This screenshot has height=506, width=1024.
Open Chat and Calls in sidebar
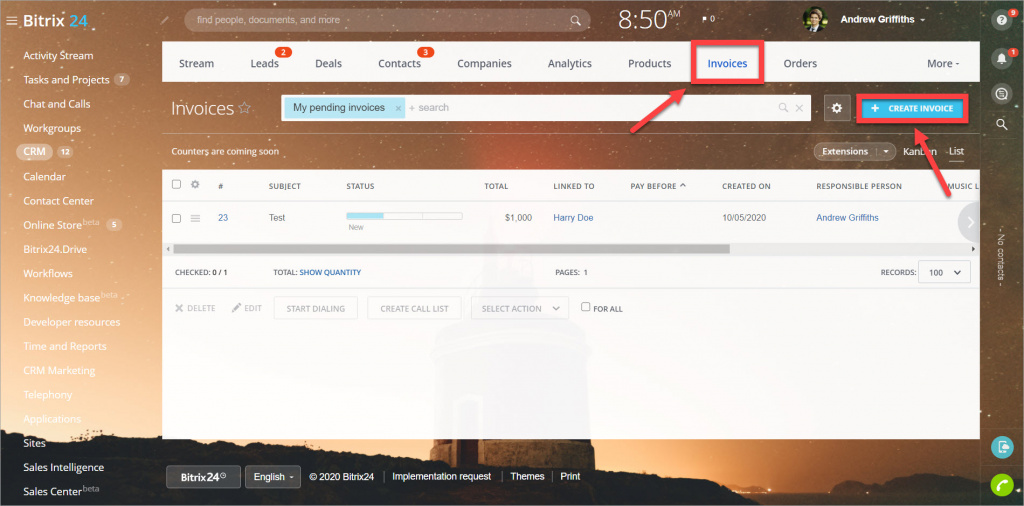click(x=57, y=104)
